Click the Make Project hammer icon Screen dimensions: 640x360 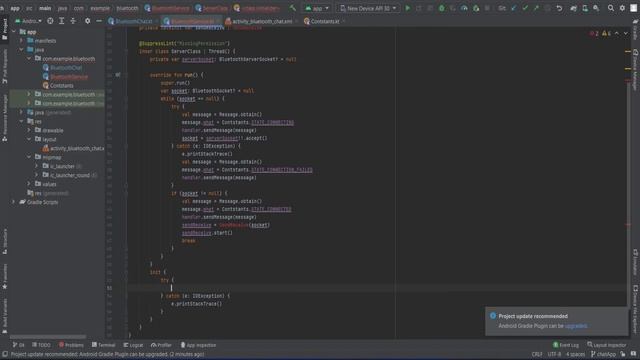tap(293, 8)
